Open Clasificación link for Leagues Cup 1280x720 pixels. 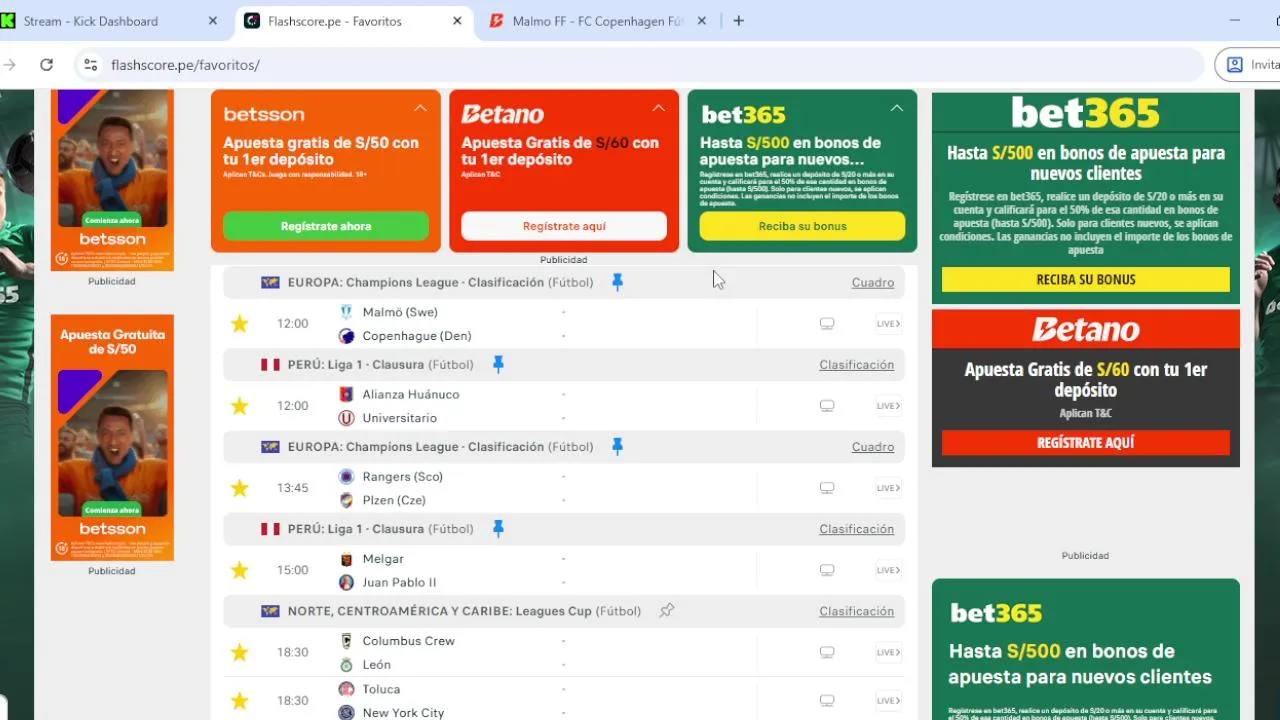[x=857, y=611]
